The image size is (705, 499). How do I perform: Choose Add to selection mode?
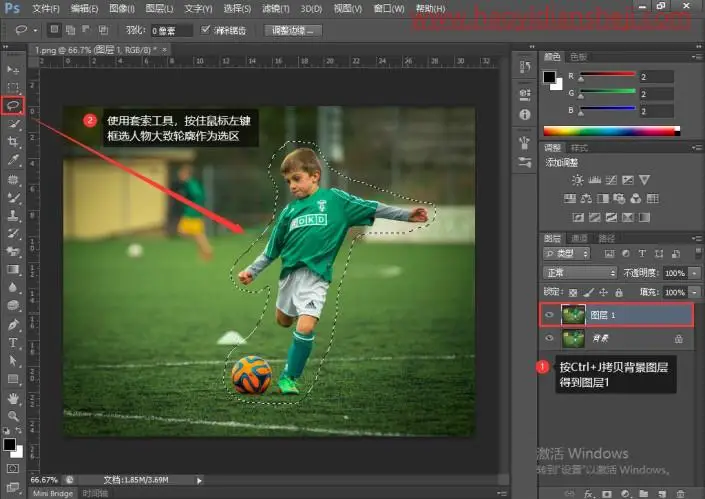(x=70, y=30)
